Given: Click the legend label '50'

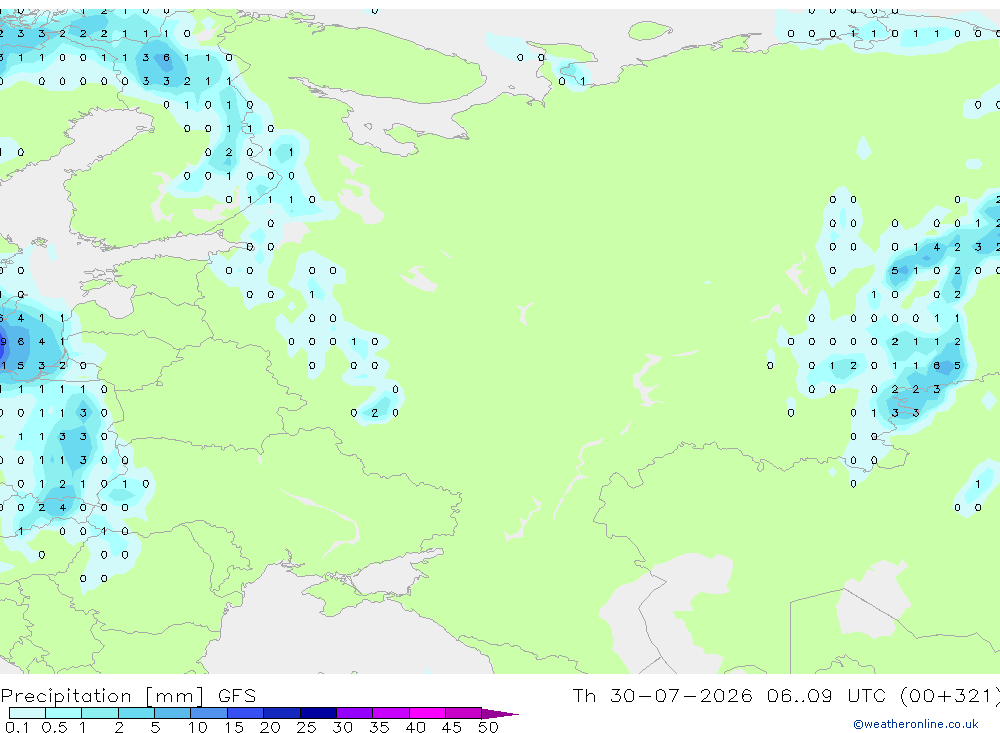Looking at the screenshot, I should [488, 727].
